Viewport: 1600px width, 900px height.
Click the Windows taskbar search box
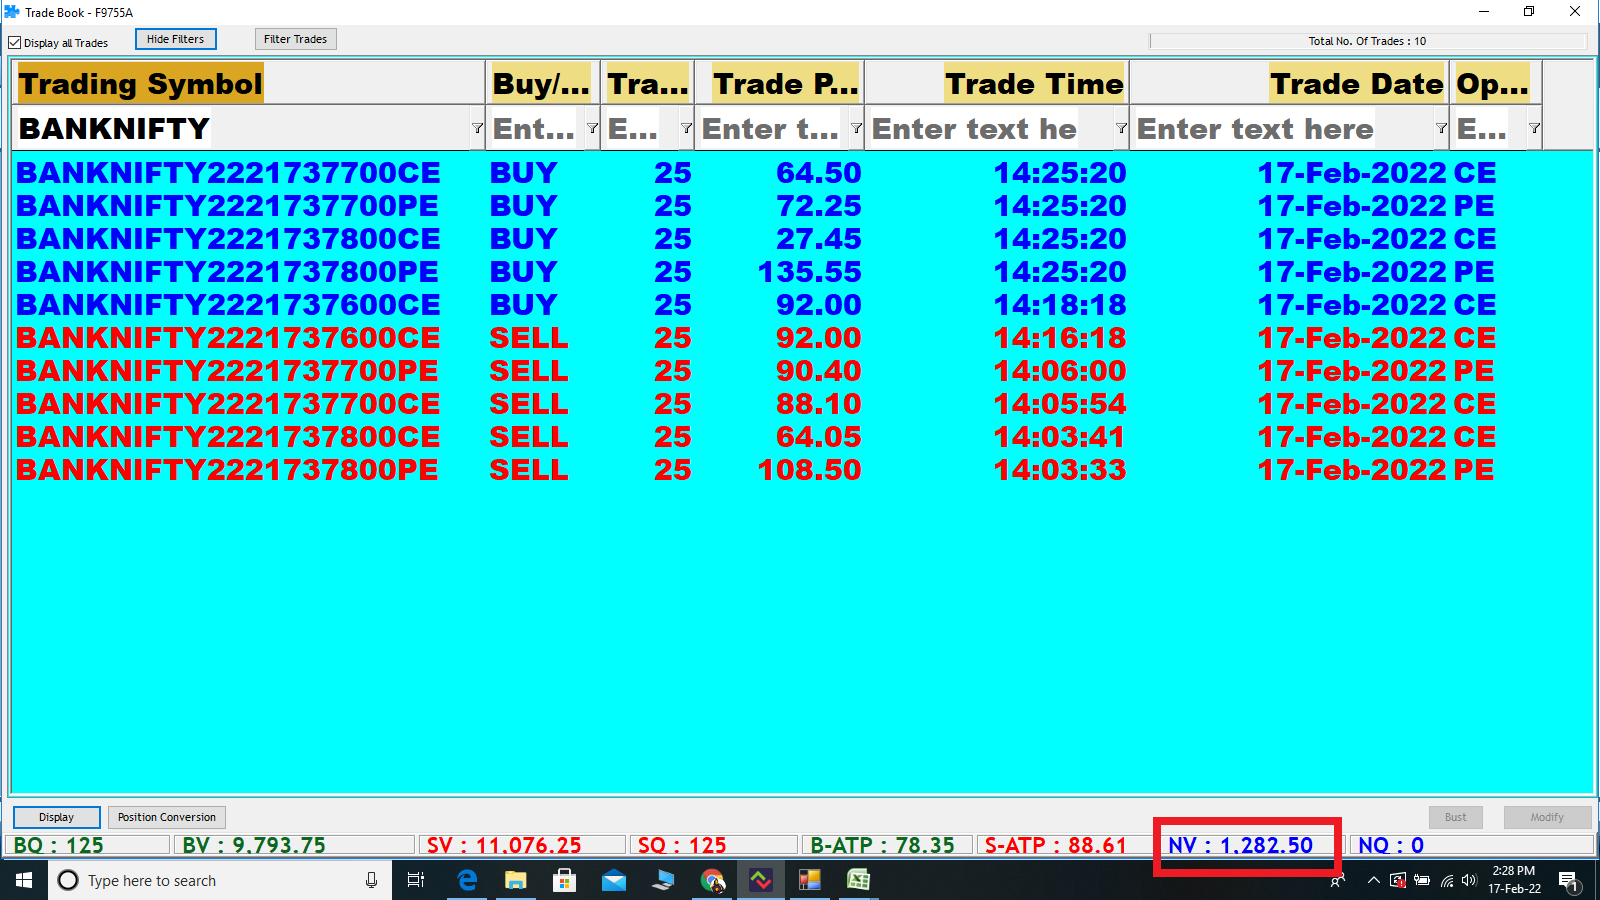point(220,880)
